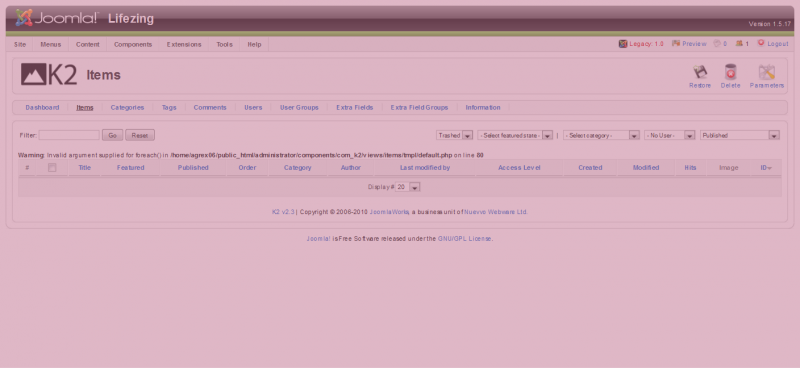
Task: Click the Delete toolbar icon
Action: (x=730, y=72)
